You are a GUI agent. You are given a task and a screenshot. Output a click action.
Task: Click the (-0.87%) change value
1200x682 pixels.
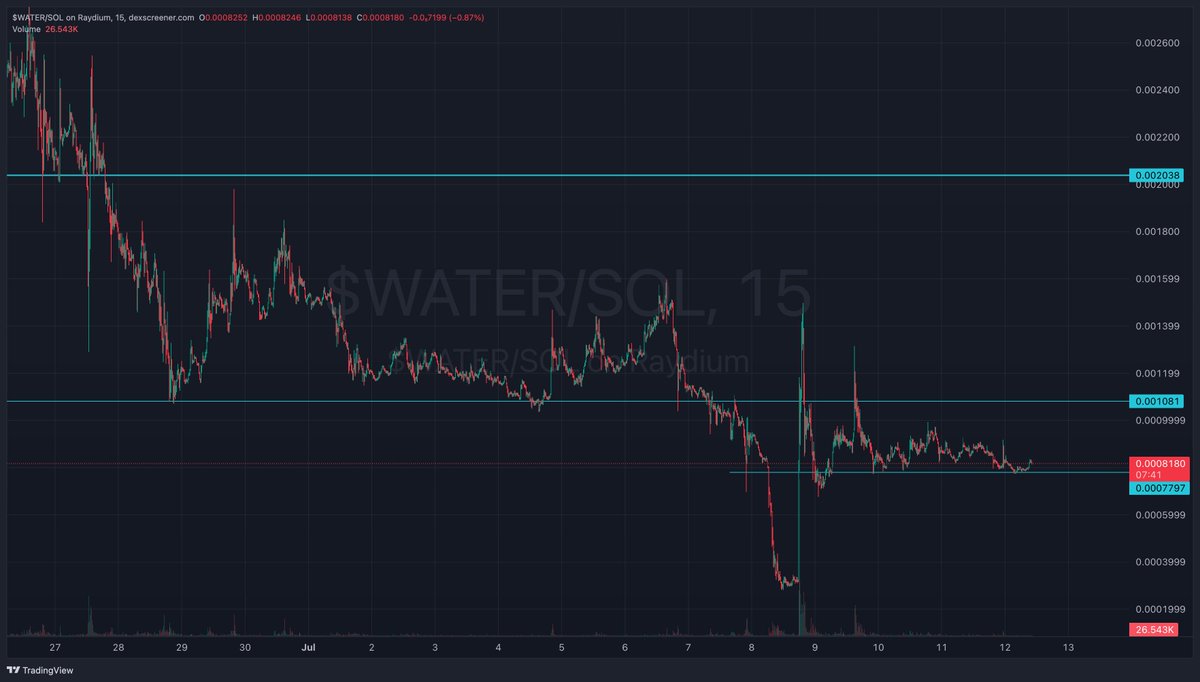tap(467, 17)
